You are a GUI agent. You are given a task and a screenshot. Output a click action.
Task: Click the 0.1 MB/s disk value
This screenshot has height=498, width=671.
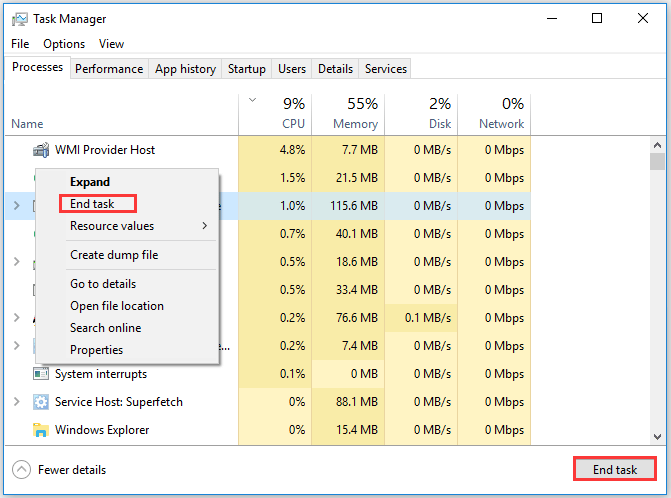428,318
